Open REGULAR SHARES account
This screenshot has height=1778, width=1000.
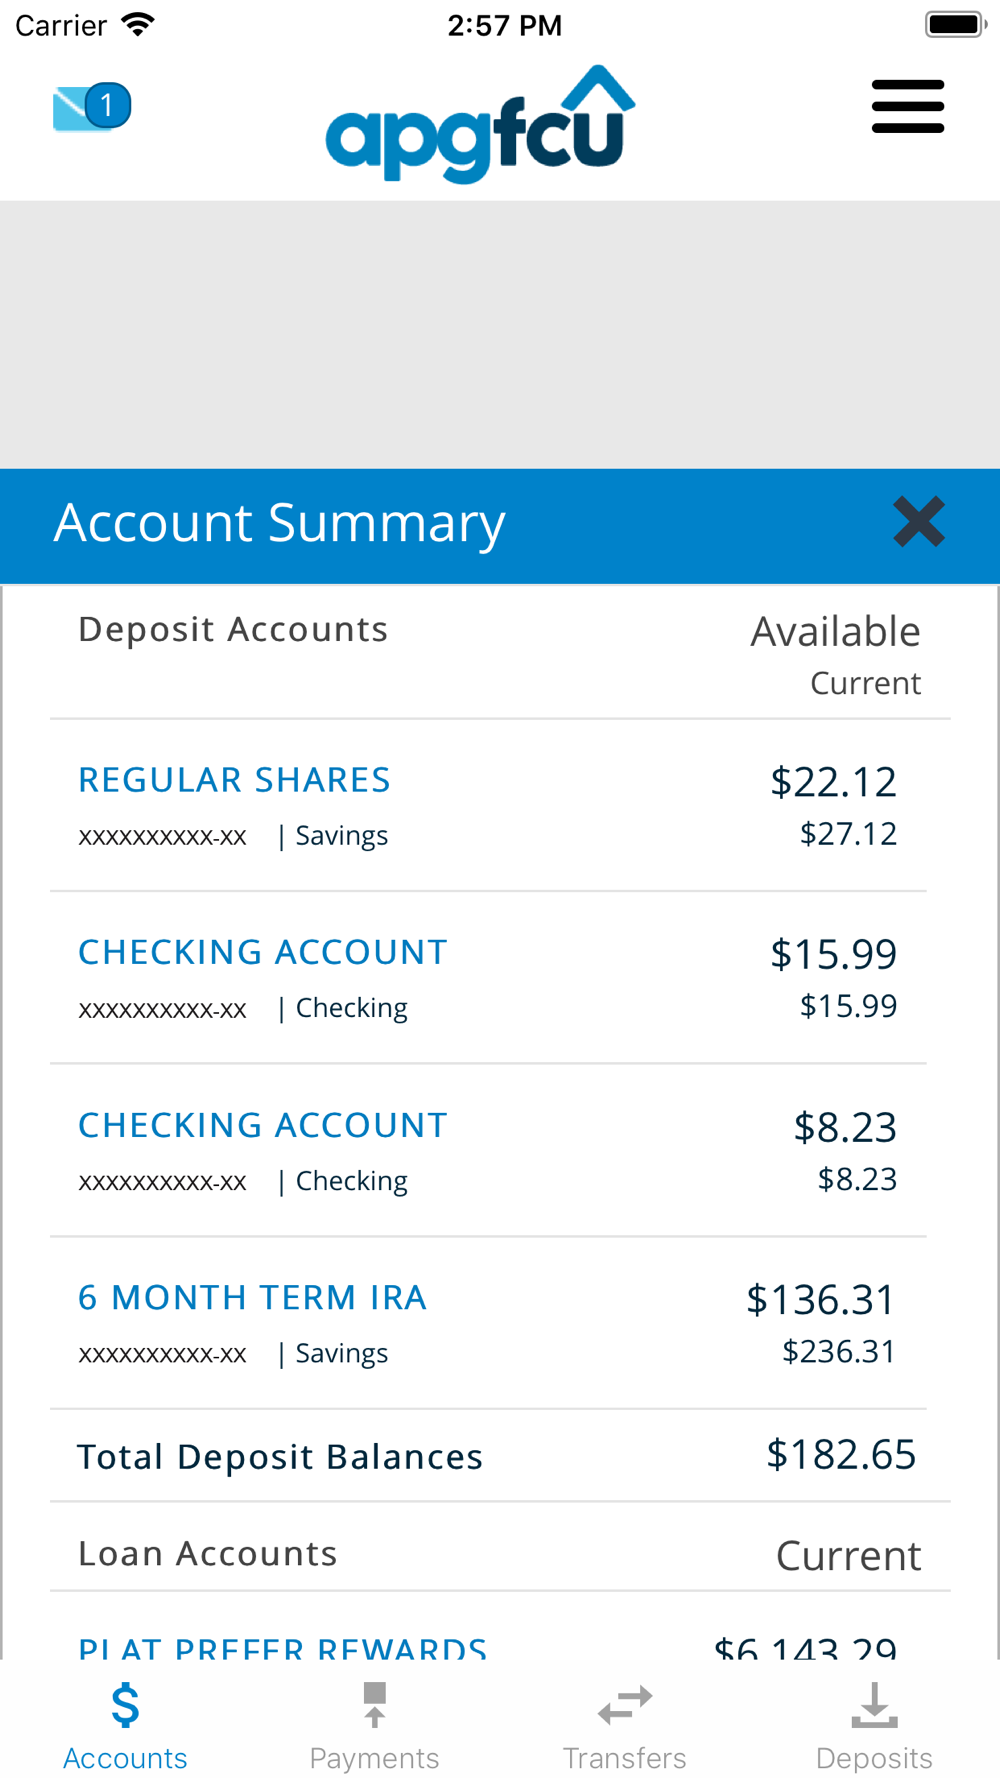point(235,780)
